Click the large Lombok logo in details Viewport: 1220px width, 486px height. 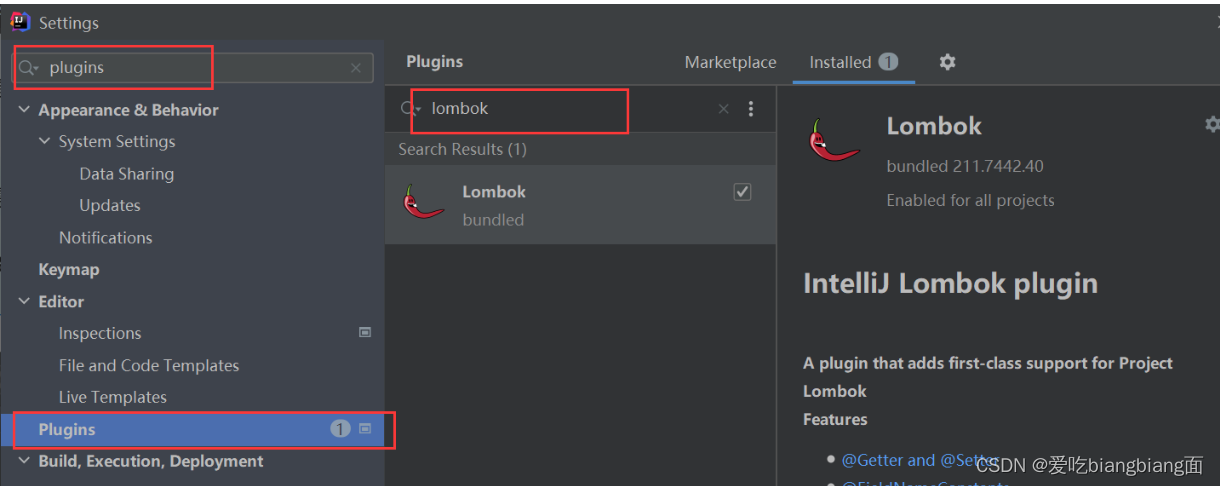[834, 141]
